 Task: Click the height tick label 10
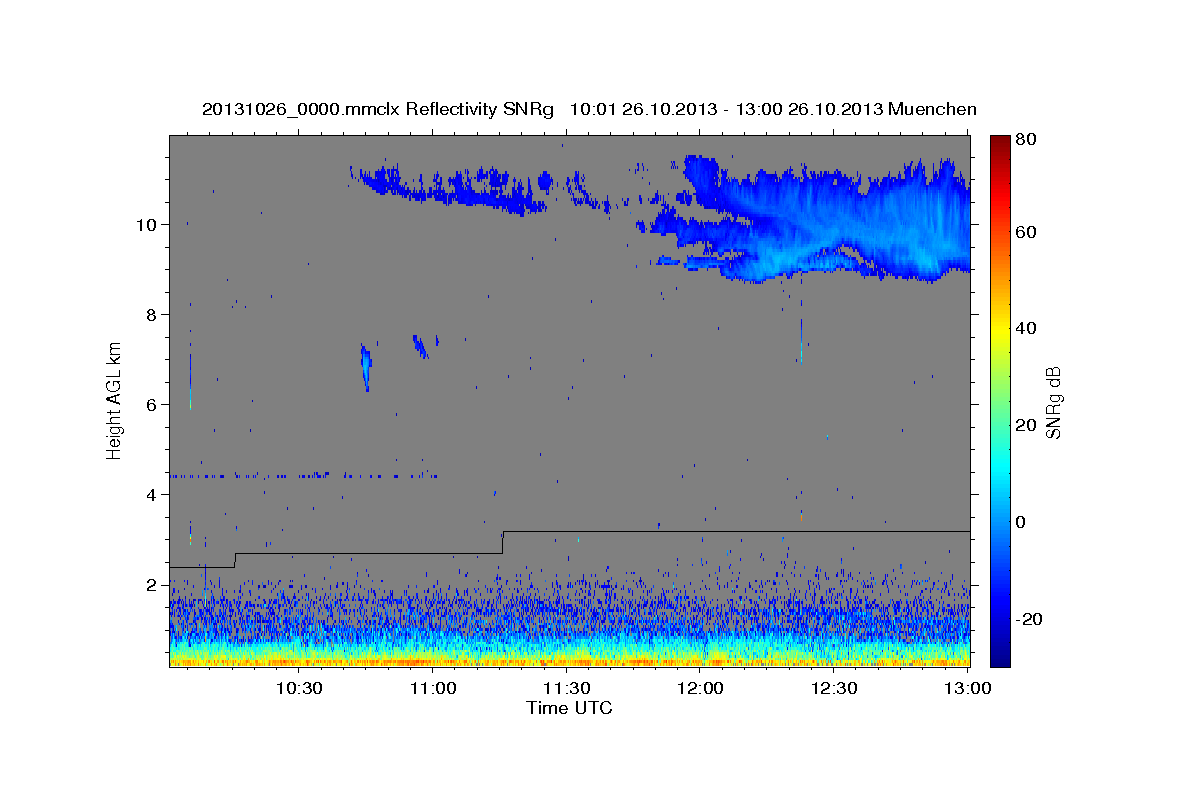coord(148,224)
